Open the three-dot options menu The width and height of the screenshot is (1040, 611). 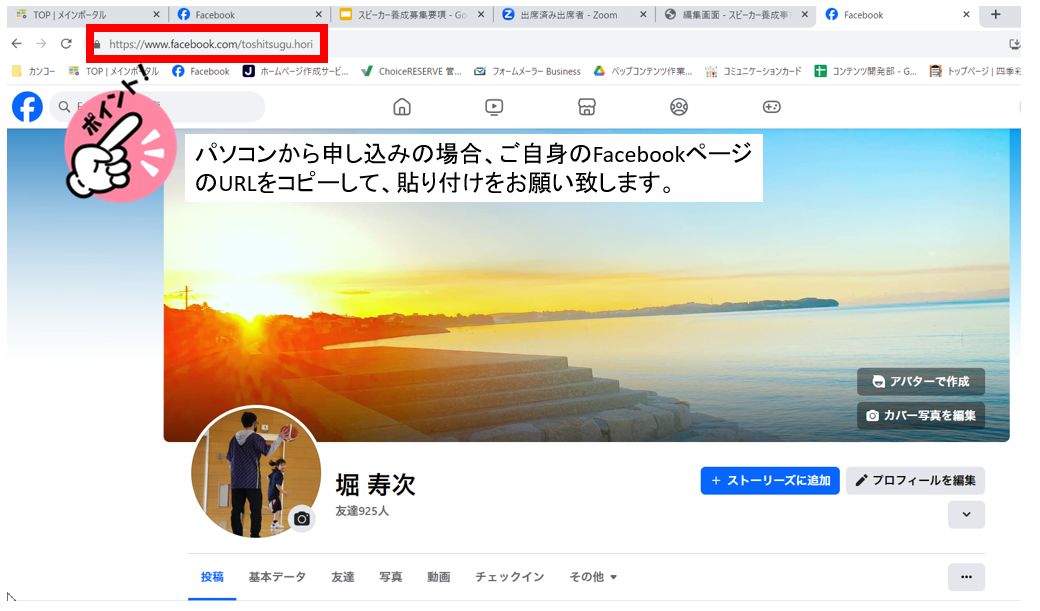pos(966,577)
